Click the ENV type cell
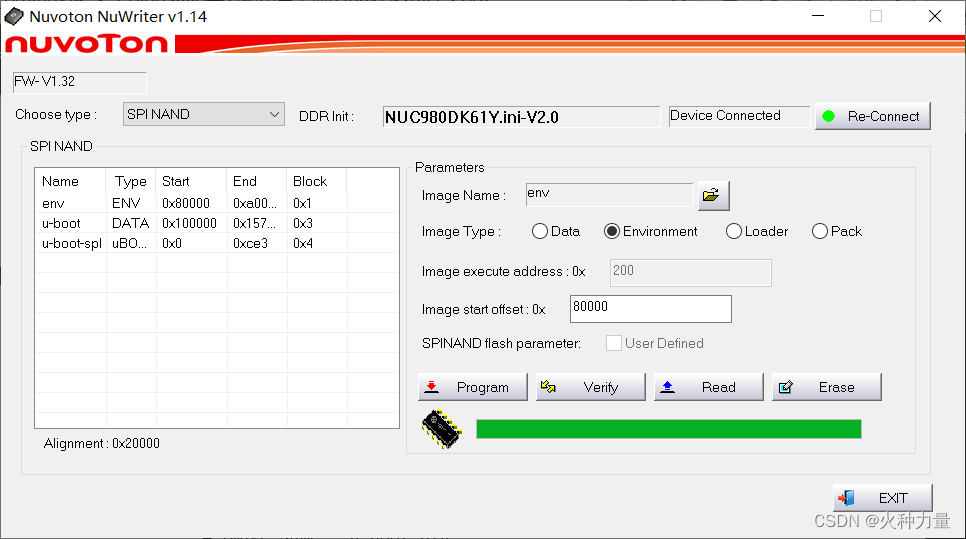Image resolution: width=966 pixels, height=539 pixels. (126, 203)
